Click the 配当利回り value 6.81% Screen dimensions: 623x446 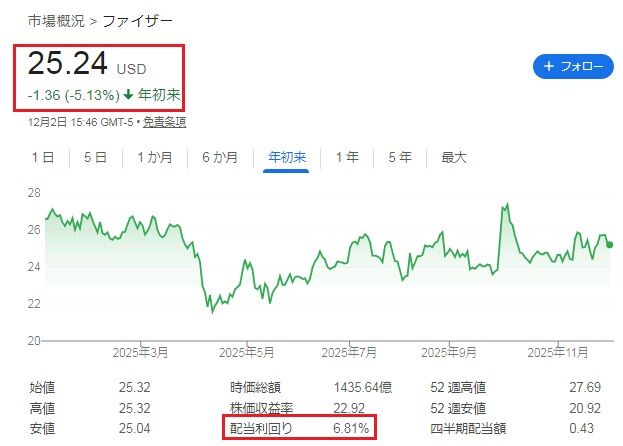(351, 428)
